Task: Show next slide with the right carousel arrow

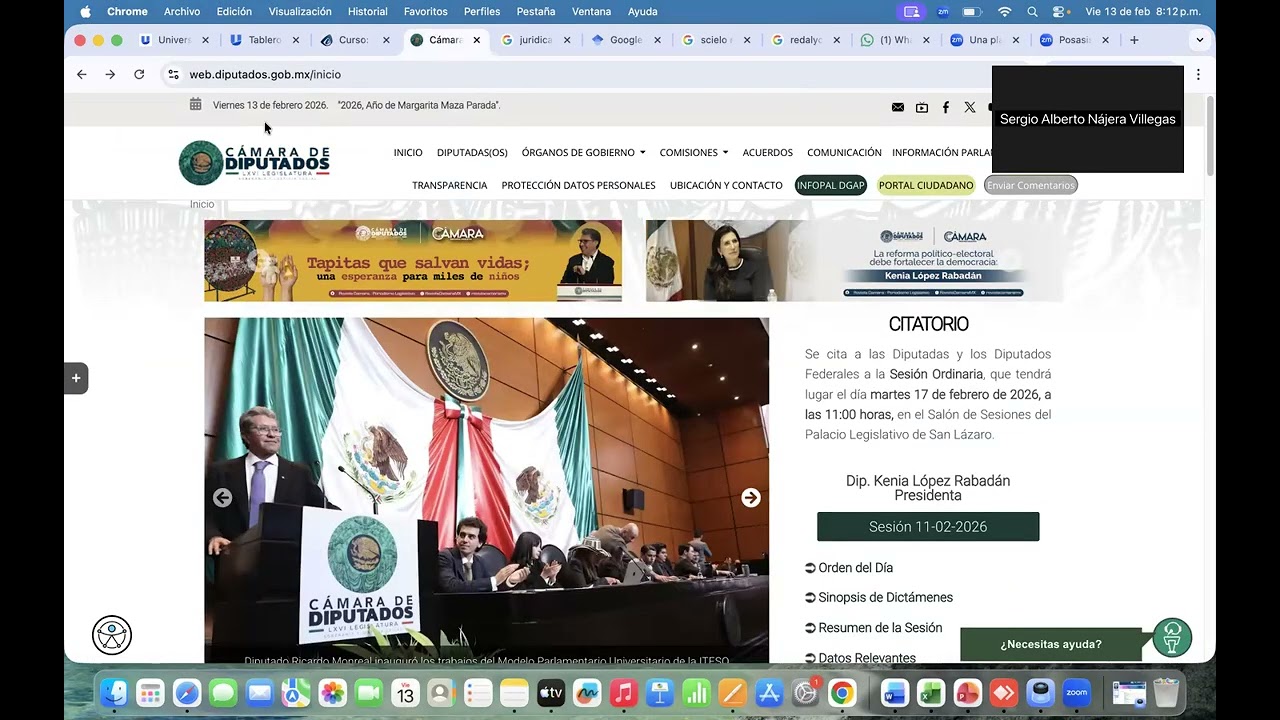Action: coord(751,498)
